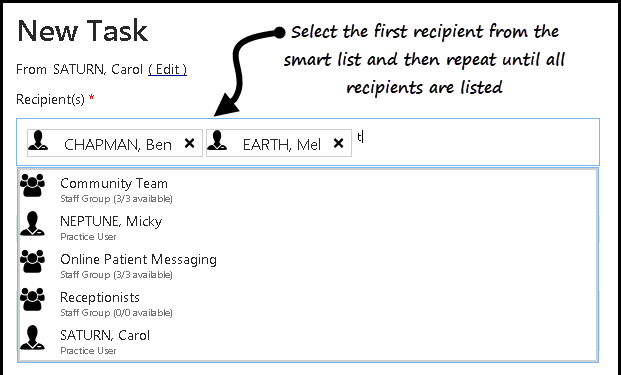621x375 pixels.
Task: Click the Online Patient Messaging group icon
Action: click(x=32, y=261)
